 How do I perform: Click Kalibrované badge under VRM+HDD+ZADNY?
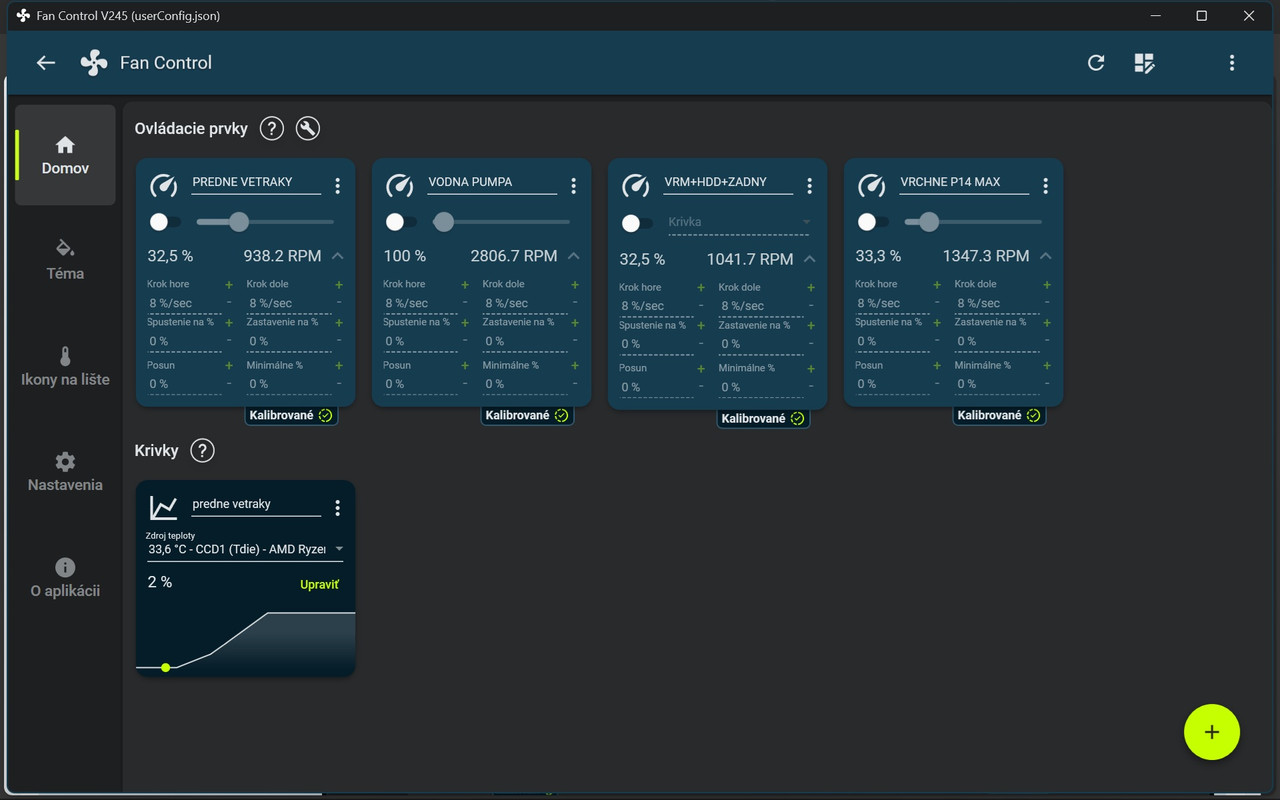tap(763, 418)
